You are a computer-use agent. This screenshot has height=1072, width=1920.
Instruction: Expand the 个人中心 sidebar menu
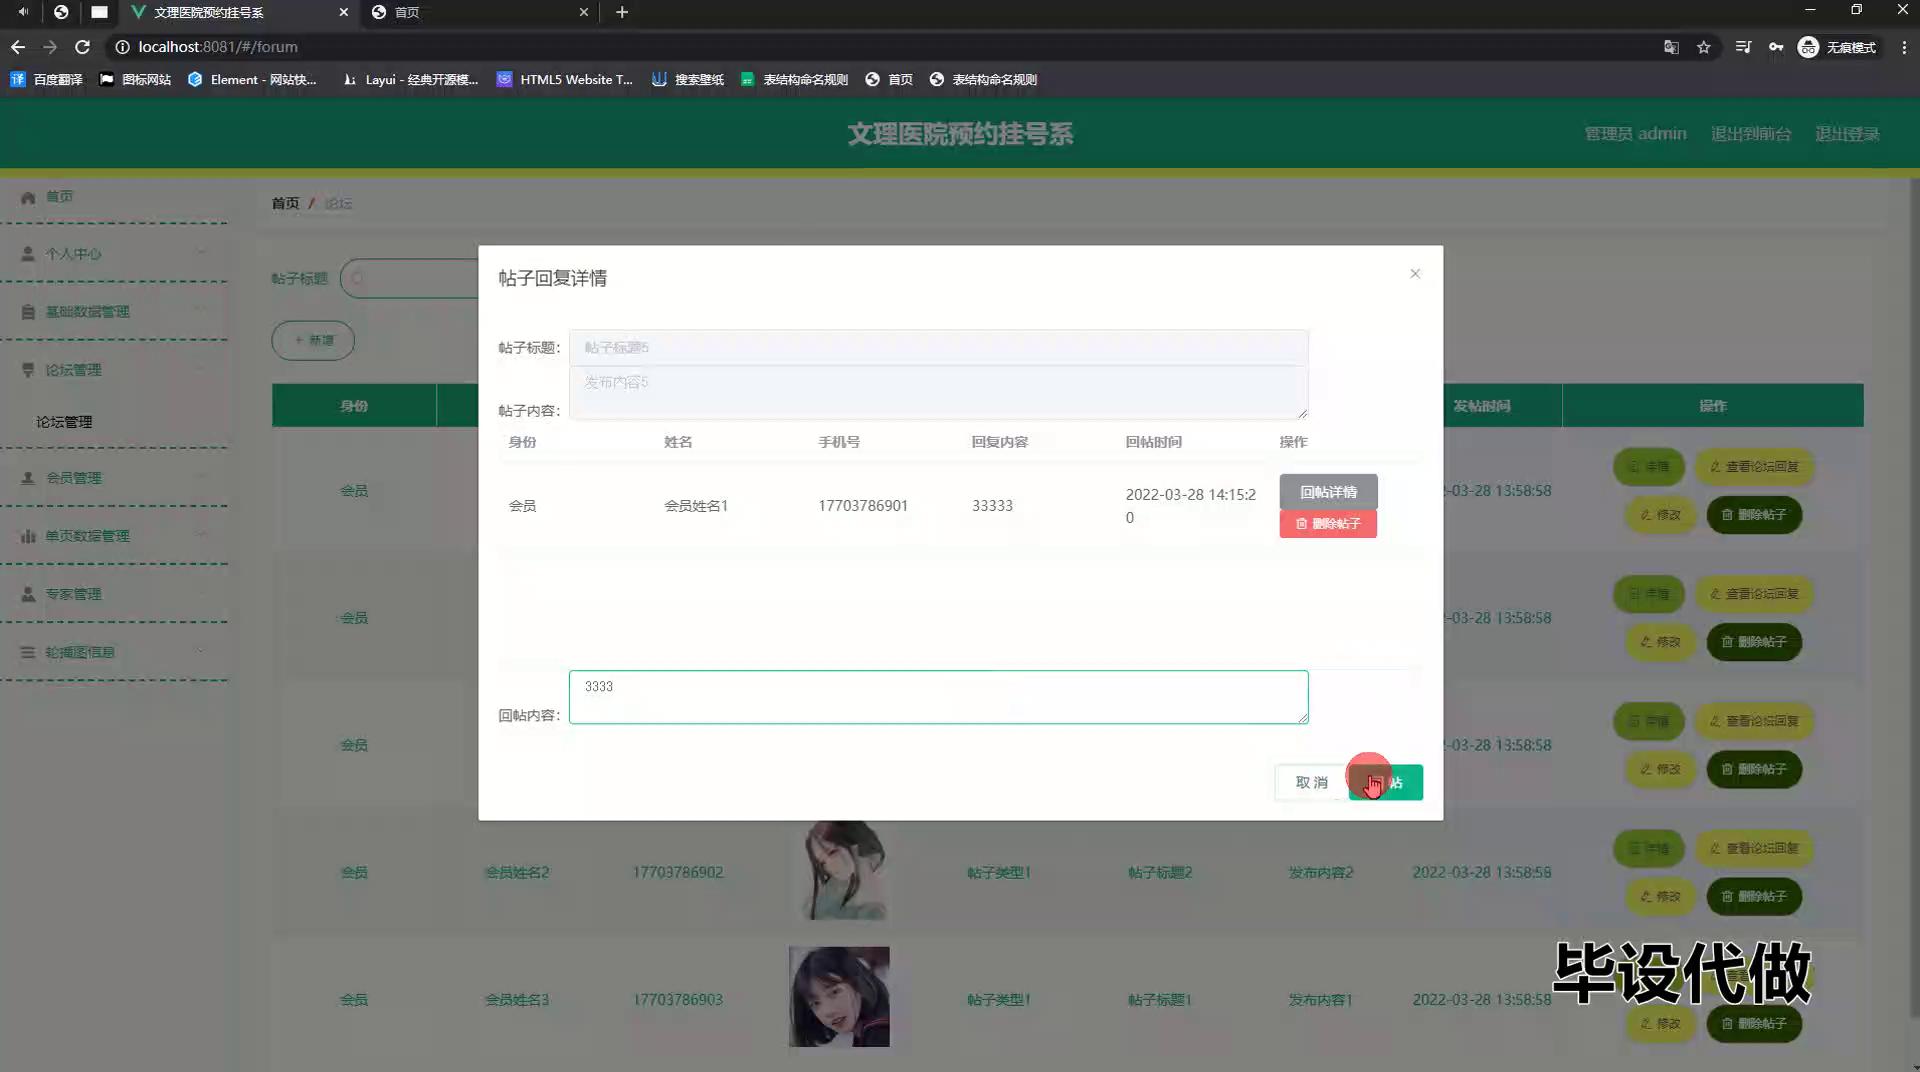point(113,254)
